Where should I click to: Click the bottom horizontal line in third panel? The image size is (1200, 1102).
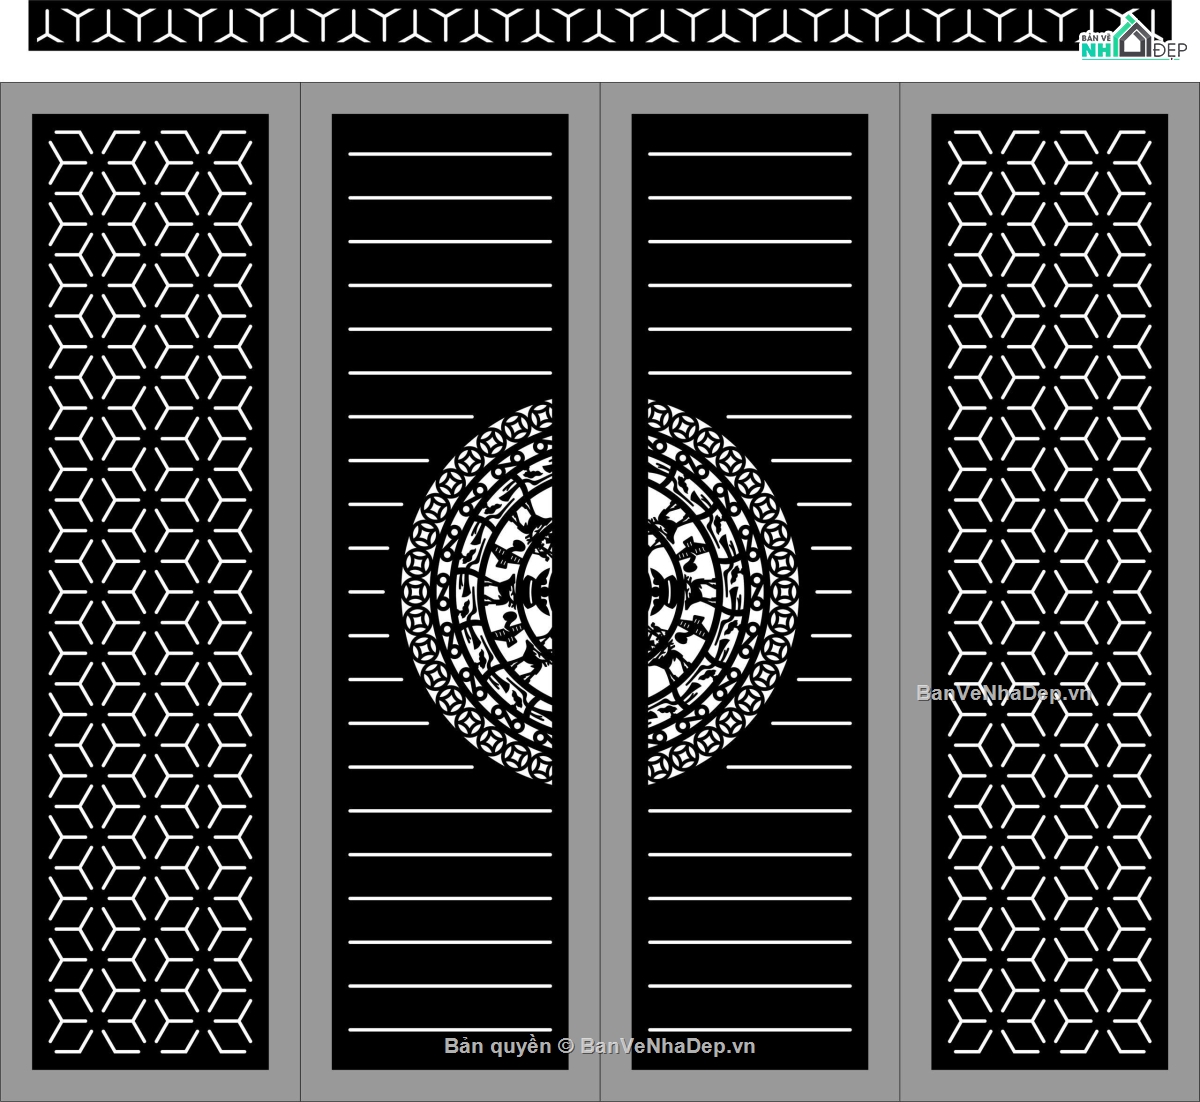point(750,1027)
